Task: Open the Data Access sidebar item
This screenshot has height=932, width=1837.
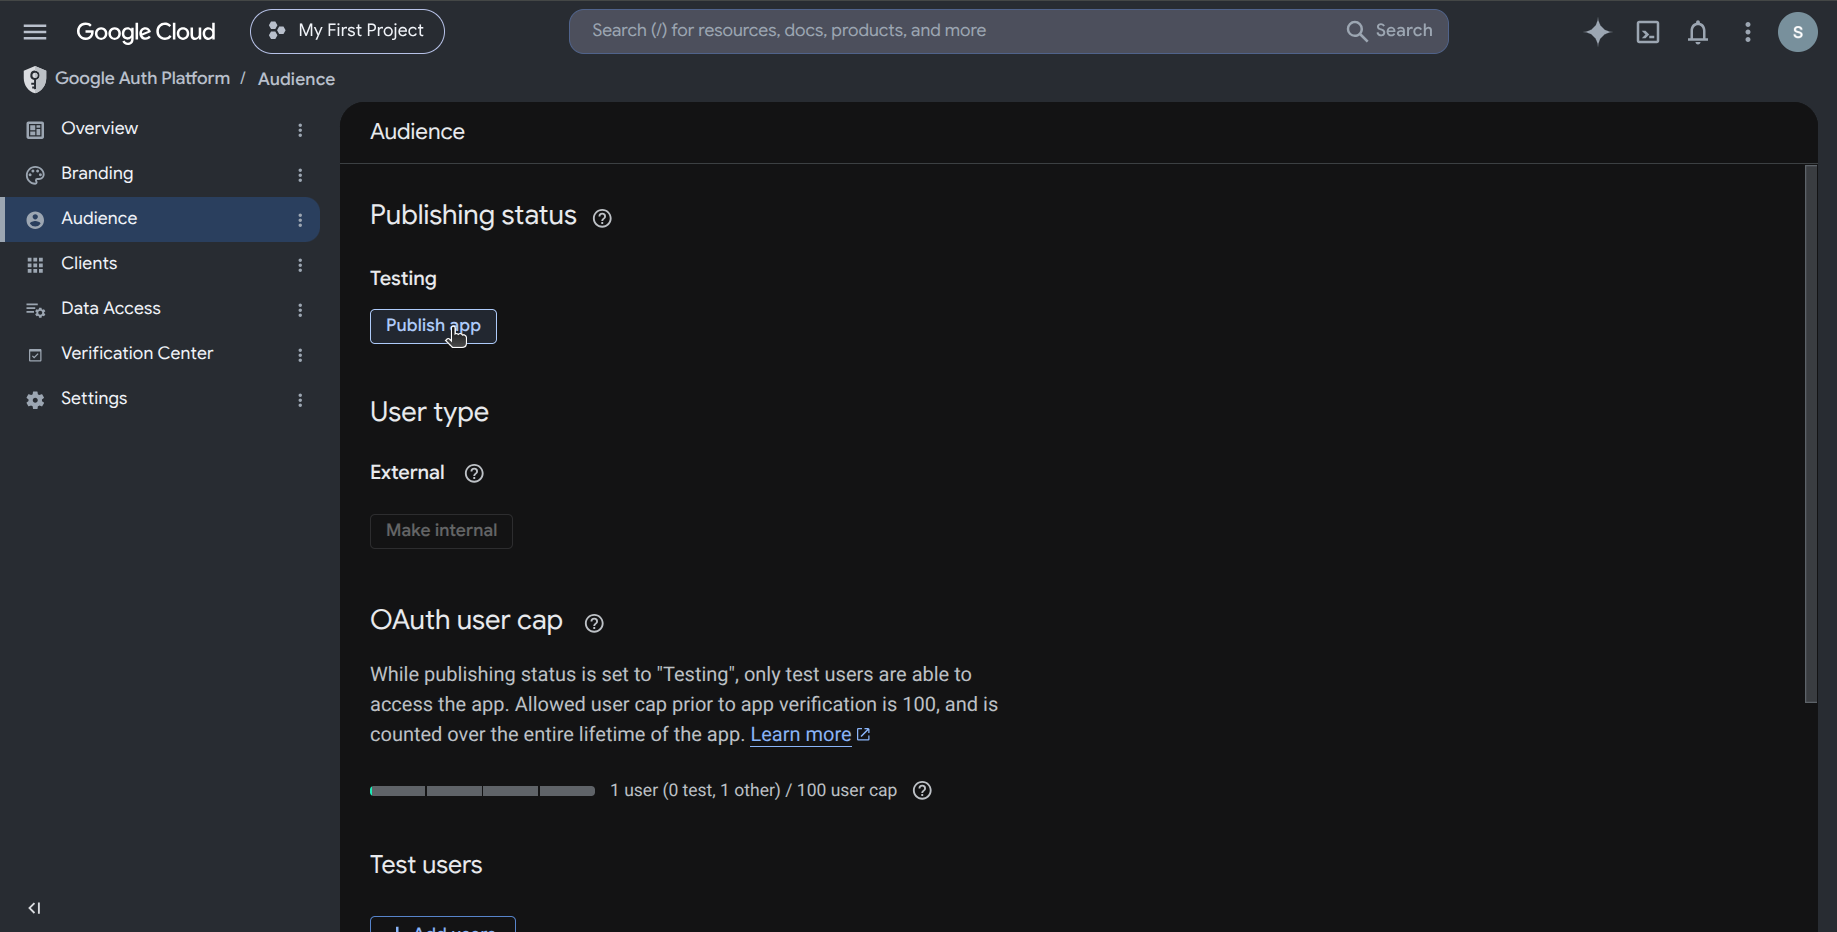Action: tap(160, 309)
